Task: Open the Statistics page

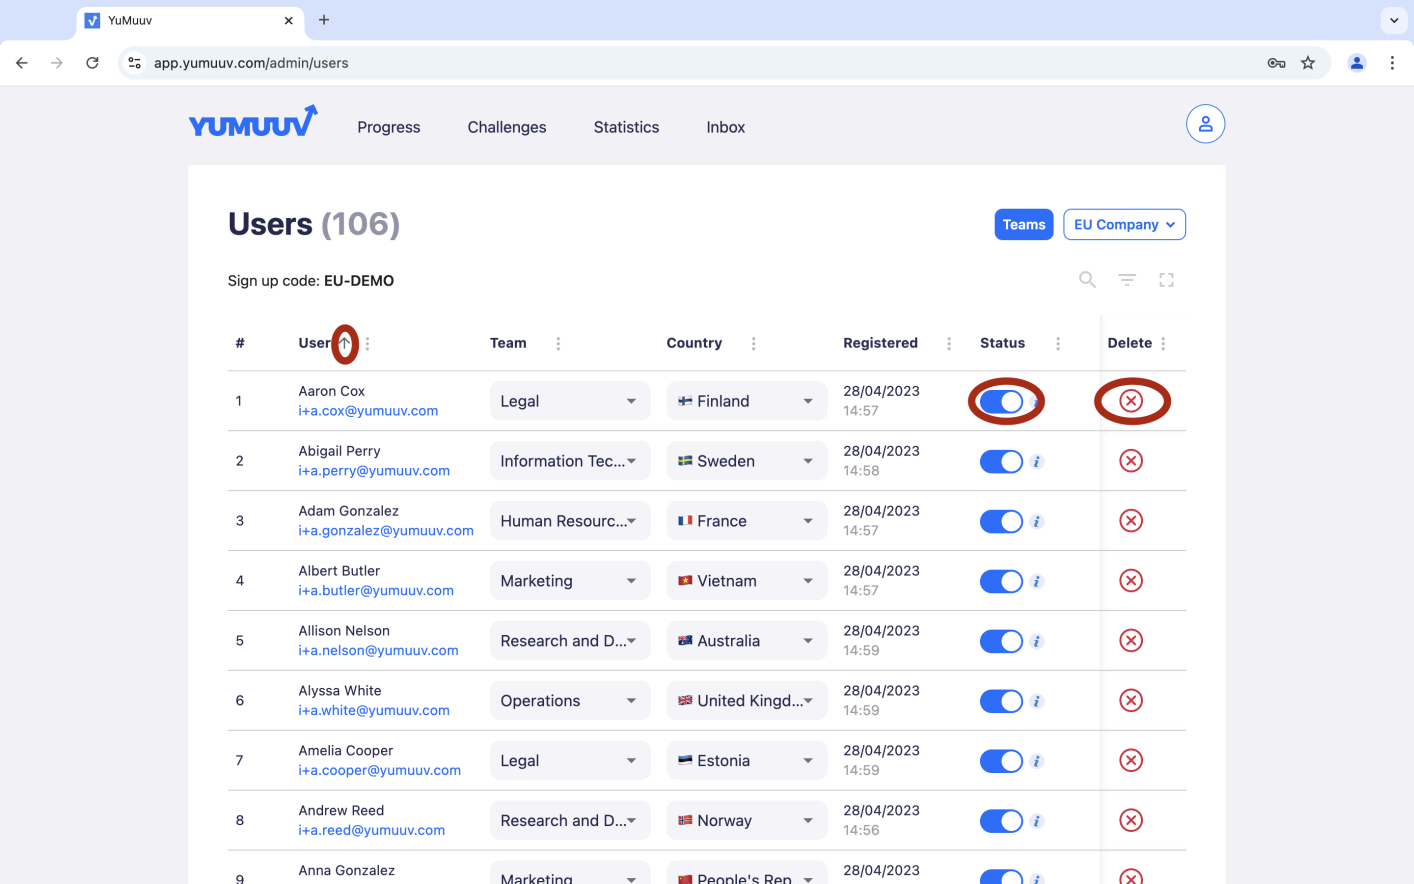Action: [626, 127]
